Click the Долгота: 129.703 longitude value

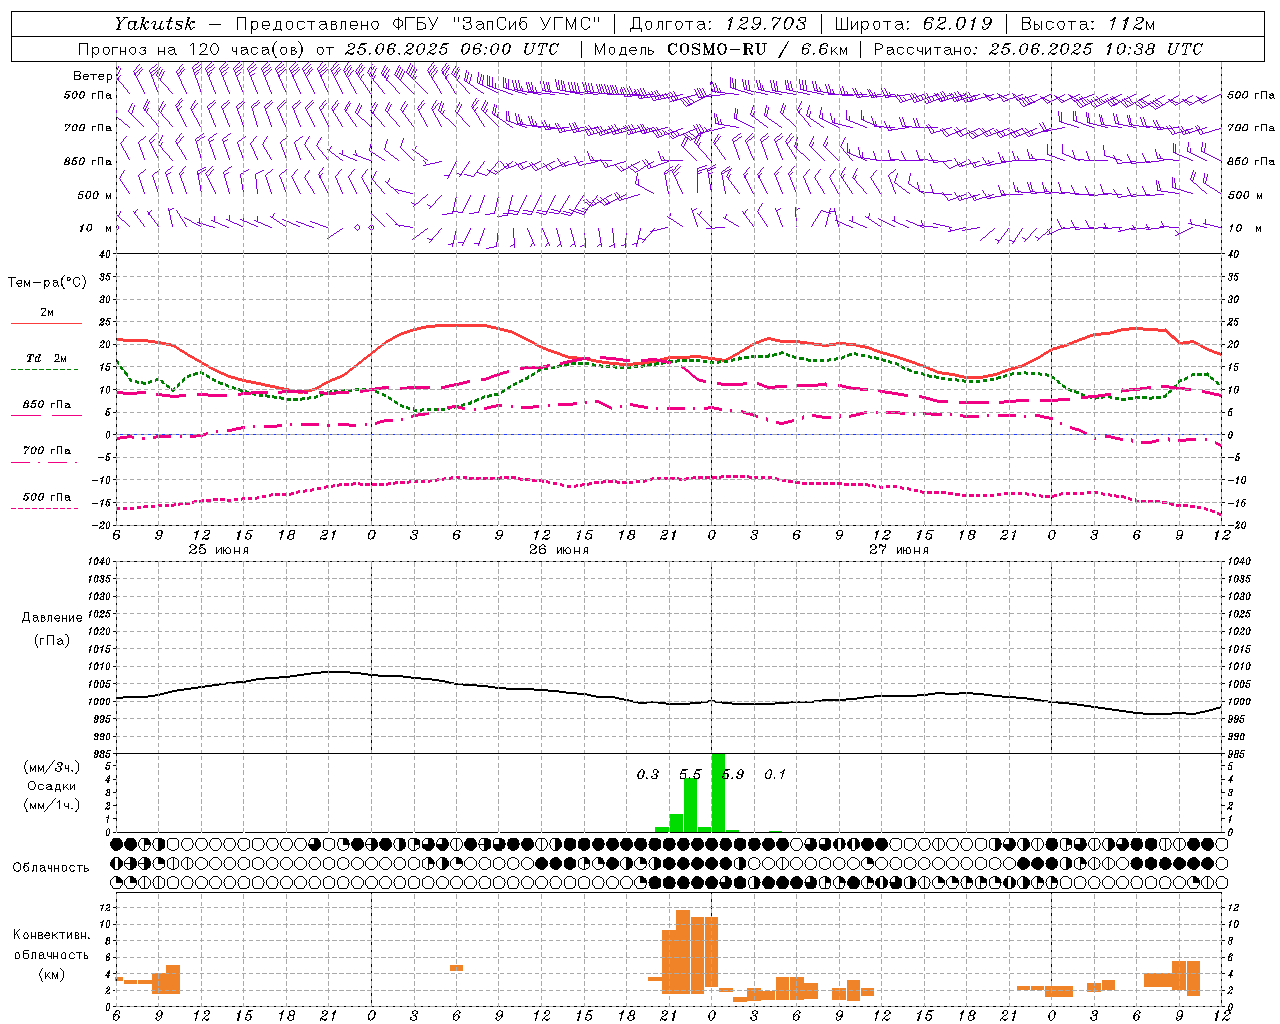tap(718, 24)
